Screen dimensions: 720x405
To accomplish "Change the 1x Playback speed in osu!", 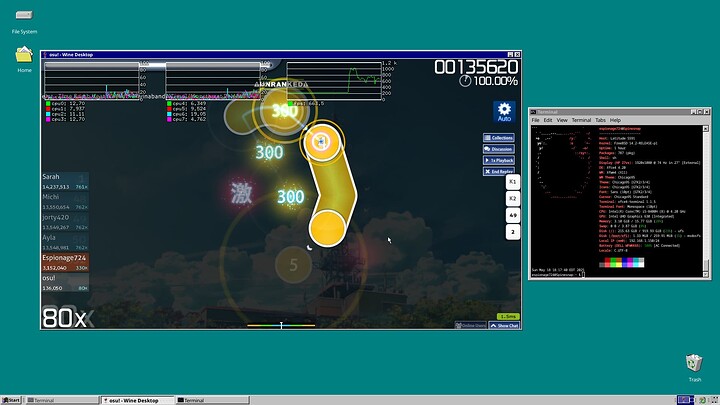I will [499, 160].
